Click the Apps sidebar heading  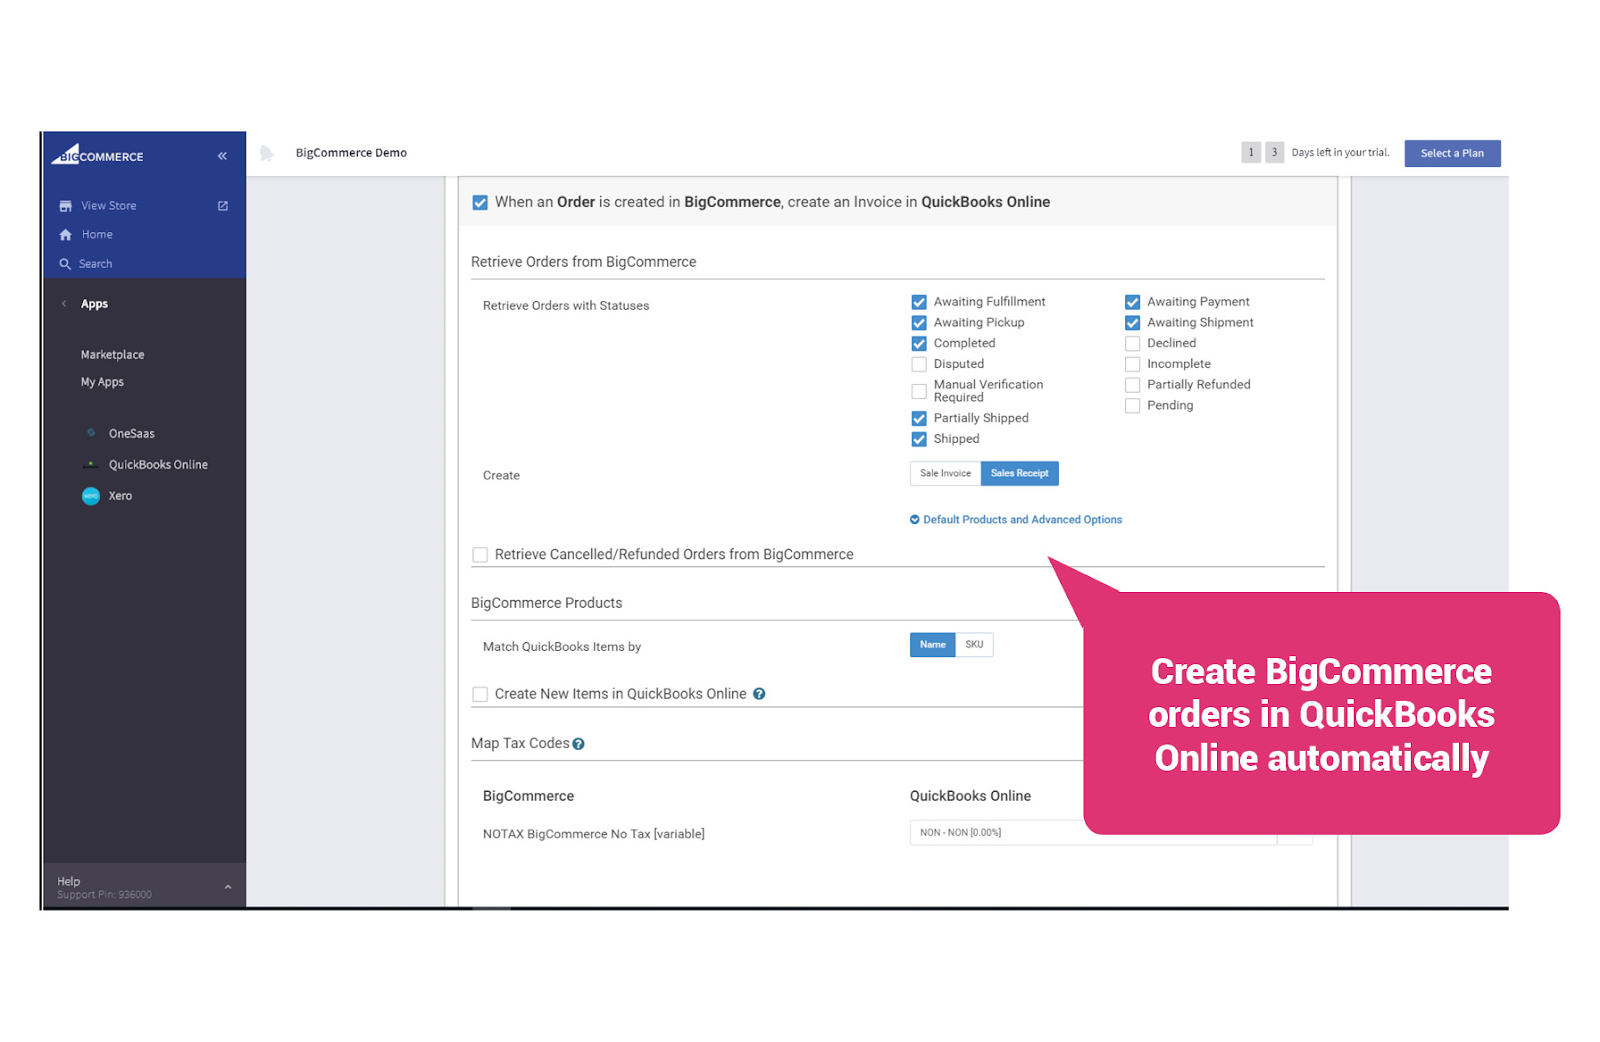tap(95, 304)
